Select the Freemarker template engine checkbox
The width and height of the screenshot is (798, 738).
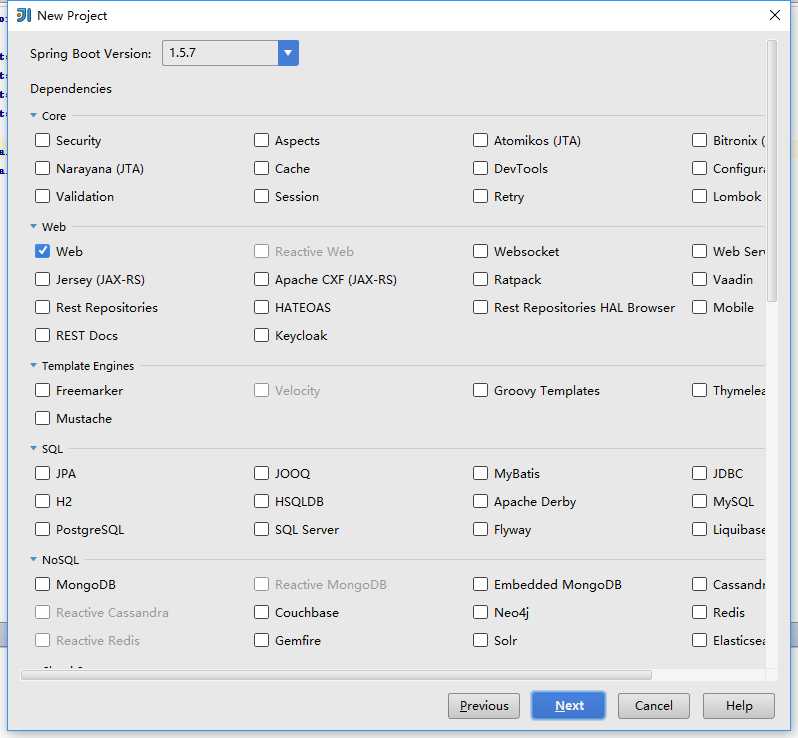click(x=42, y=390)
